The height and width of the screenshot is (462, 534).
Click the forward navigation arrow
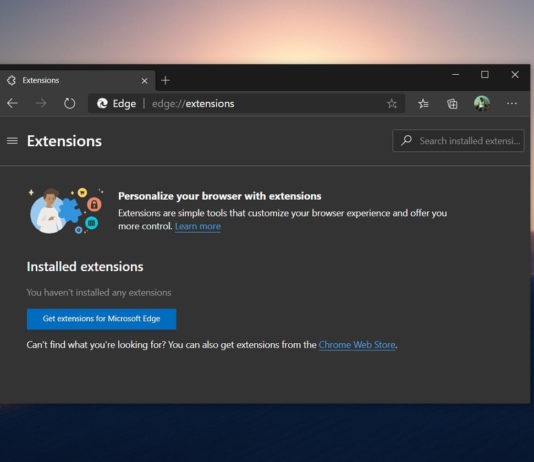point(41,103)
